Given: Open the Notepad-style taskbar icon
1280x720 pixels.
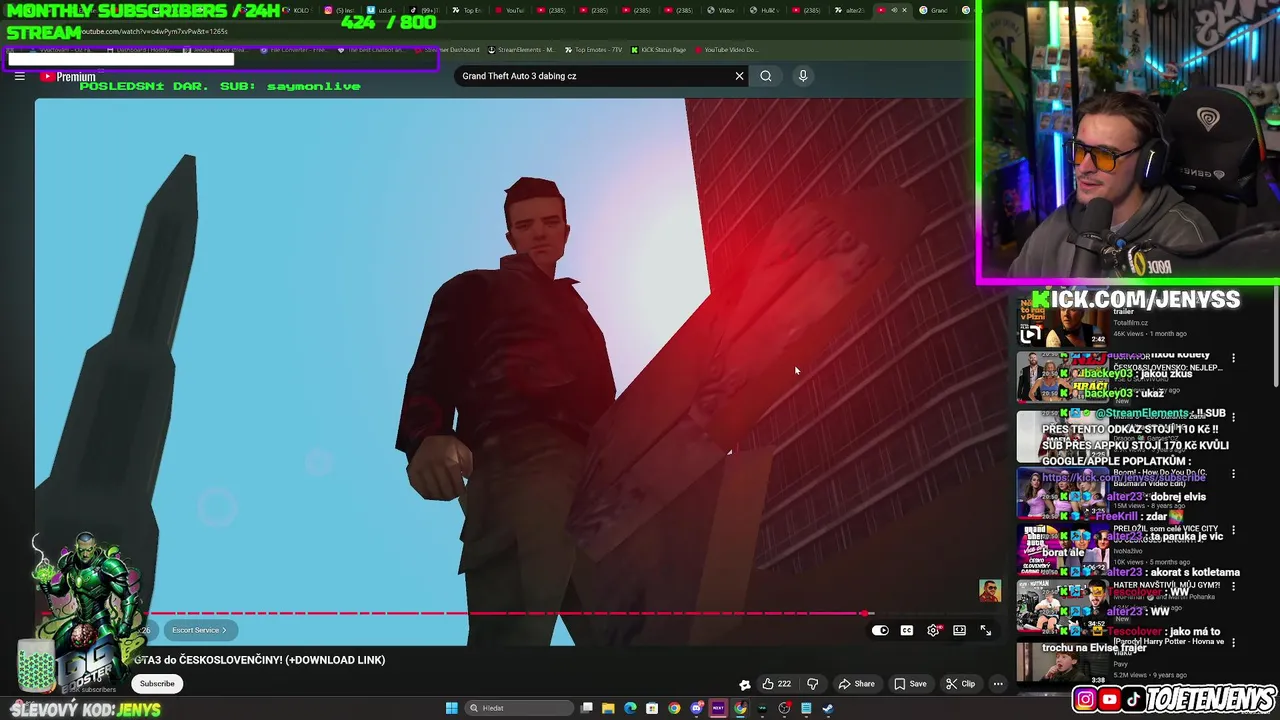Looking at the screenshot, I should point(806,708).
